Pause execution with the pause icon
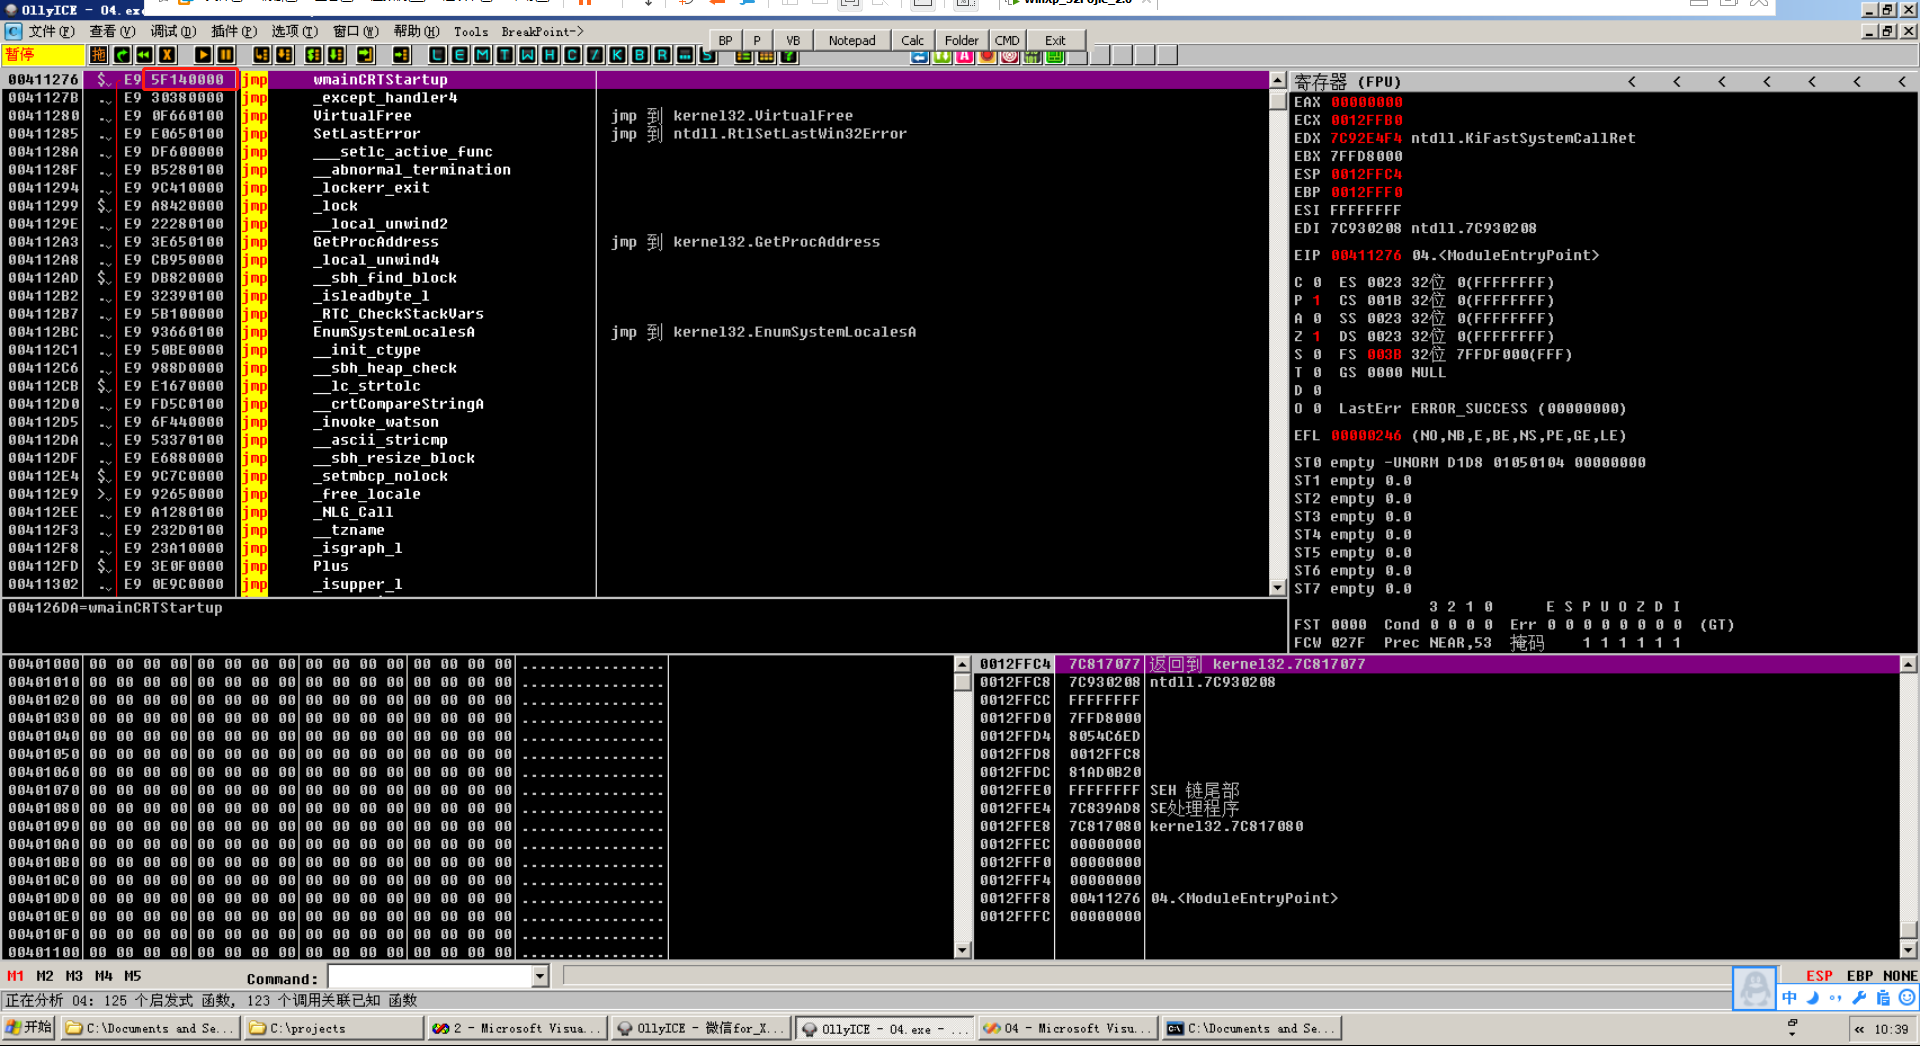This screenshot has width=1920, height=1046. pyautogui.click(x=226, y=55)
